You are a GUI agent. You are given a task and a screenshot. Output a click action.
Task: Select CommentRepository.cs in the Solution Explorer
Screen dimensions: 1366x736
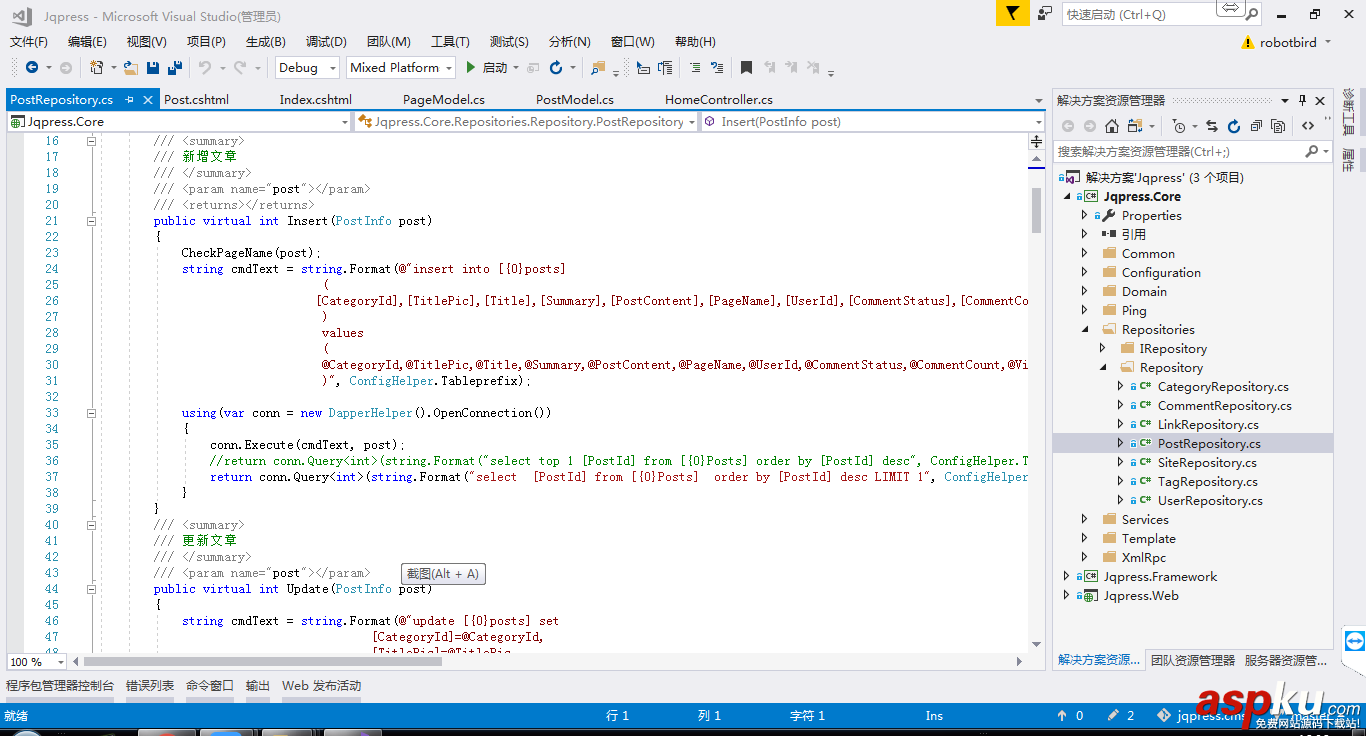point(1224,406)
